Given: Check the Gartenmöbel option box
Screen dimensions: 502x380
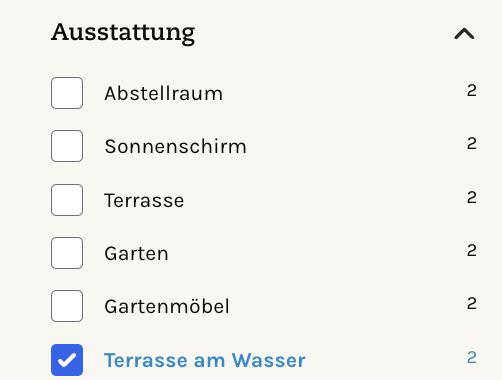Looking at the screenshot, I should [x=67, y=306].
